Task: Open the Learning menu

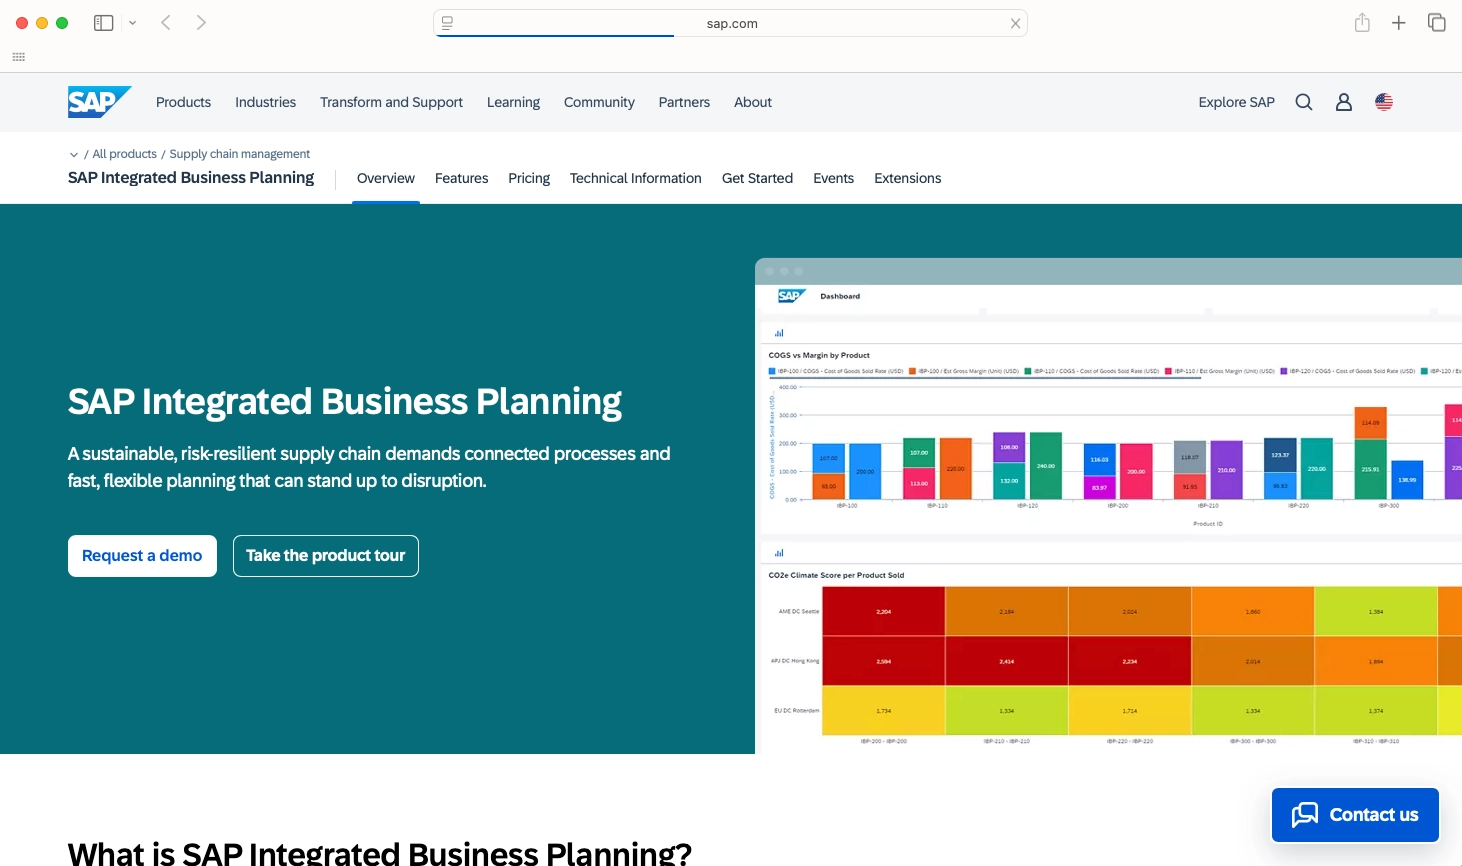Action: tap(513, 102)
